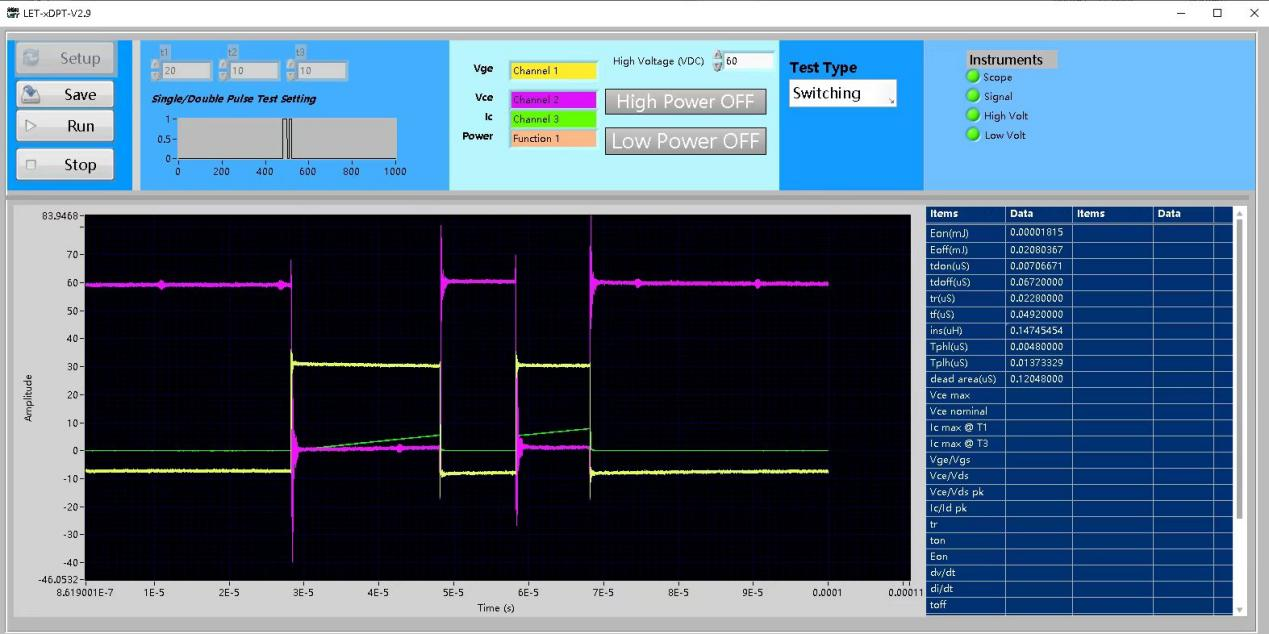Click the t2 pulse time field
The height and width of the screenshot is (634, 1269).
(x=255, y=71)
